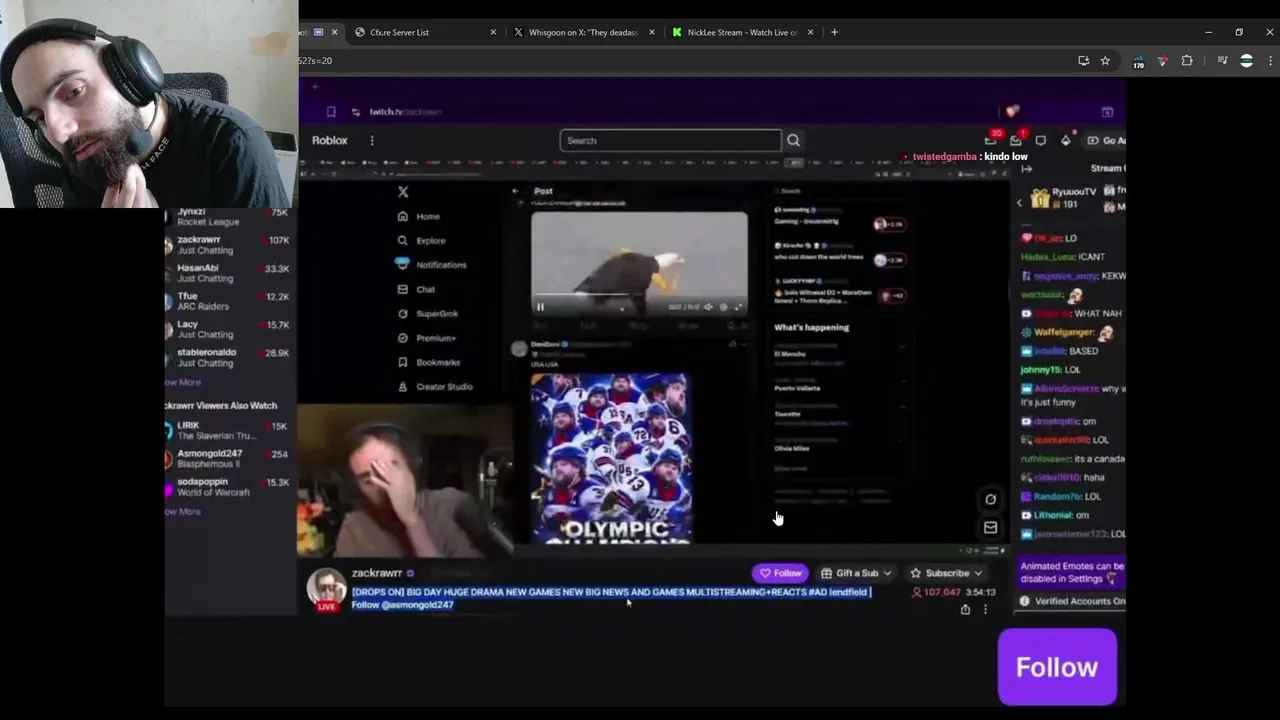Open Bookmarks in X sidebar
1280x720 pixels.
point(428,363)
